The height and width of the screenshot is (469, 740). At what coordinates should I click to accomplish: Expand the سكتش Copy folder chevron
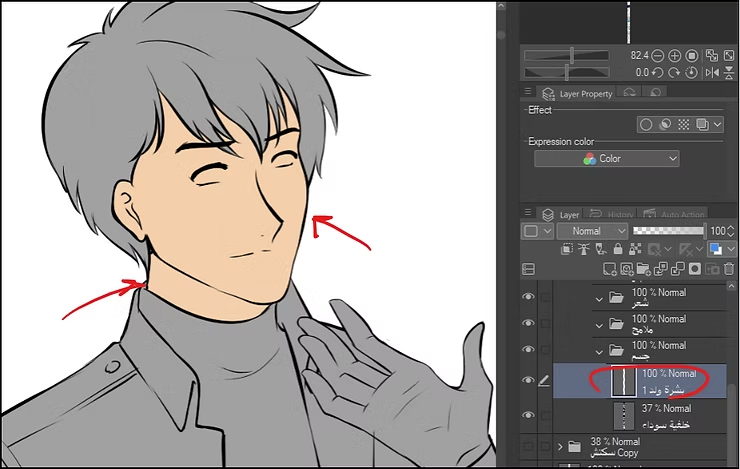[560, 446]
